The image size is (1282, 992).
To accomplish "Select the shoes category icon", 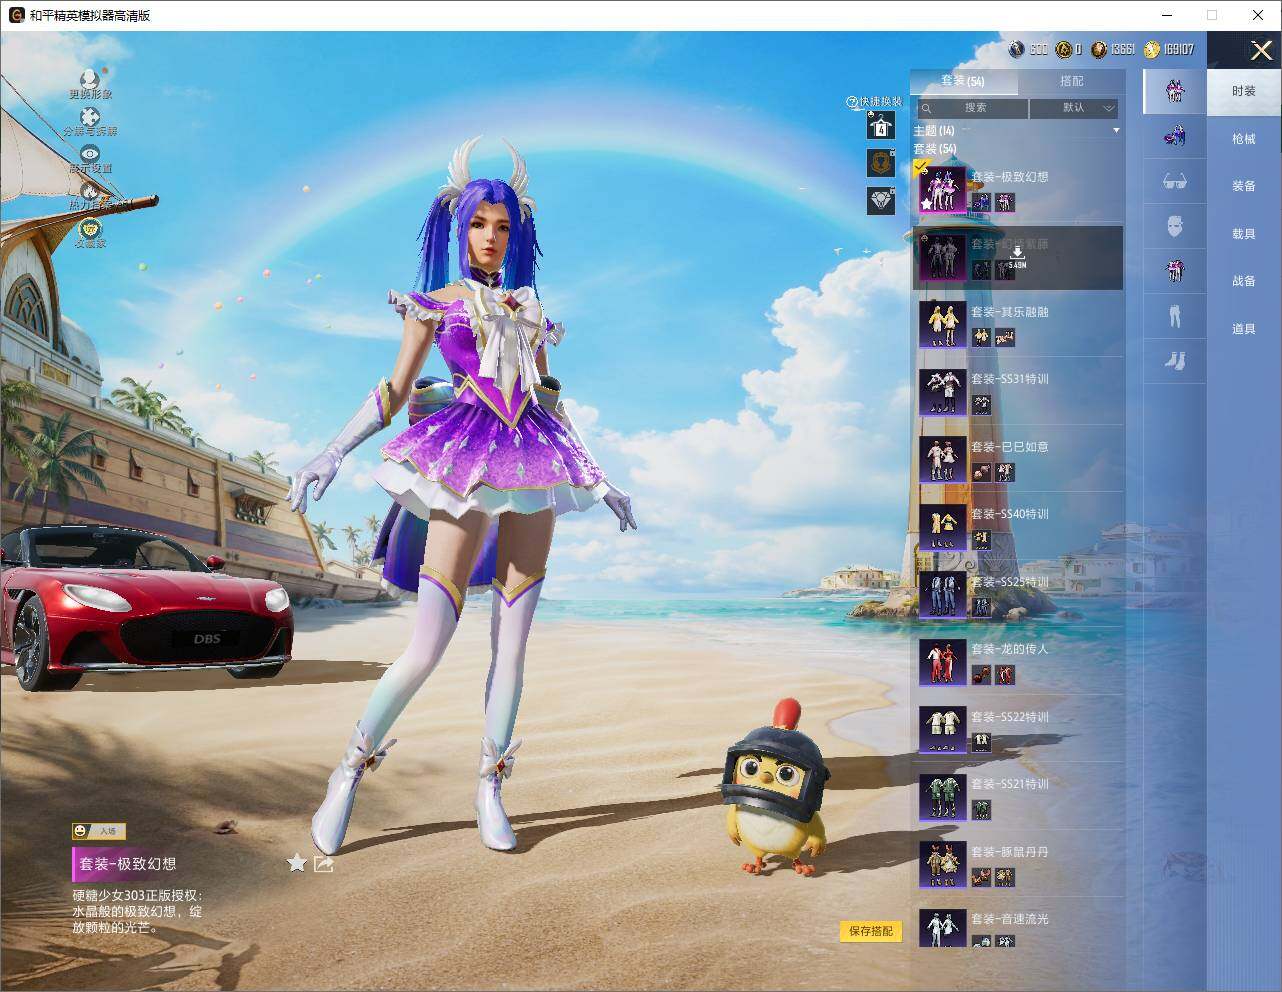I will click(1175, 360).
